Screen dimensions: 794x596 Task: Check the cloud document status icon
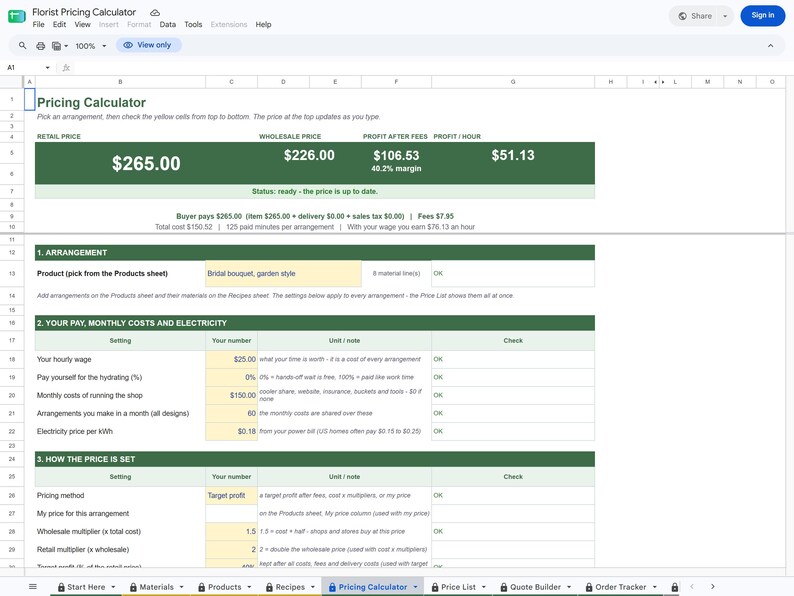[x=155, y=12]
